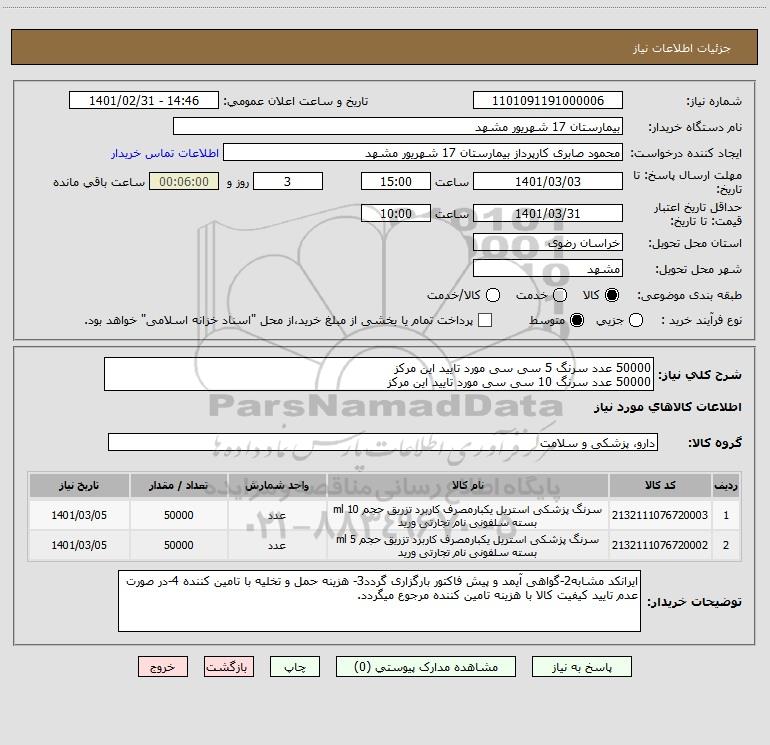Click the ردیف column header
Image resolution: width=770 pixels, height=745 pixels.
pyautogui.click(x=726, y=485)
